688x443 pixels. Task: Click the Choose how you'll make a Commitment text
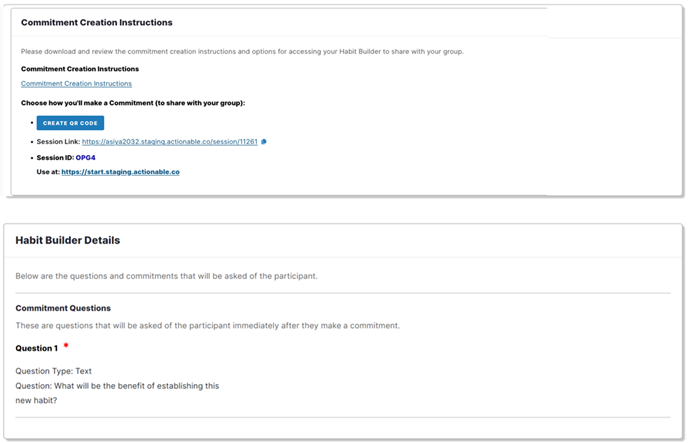tap(133, 103)
